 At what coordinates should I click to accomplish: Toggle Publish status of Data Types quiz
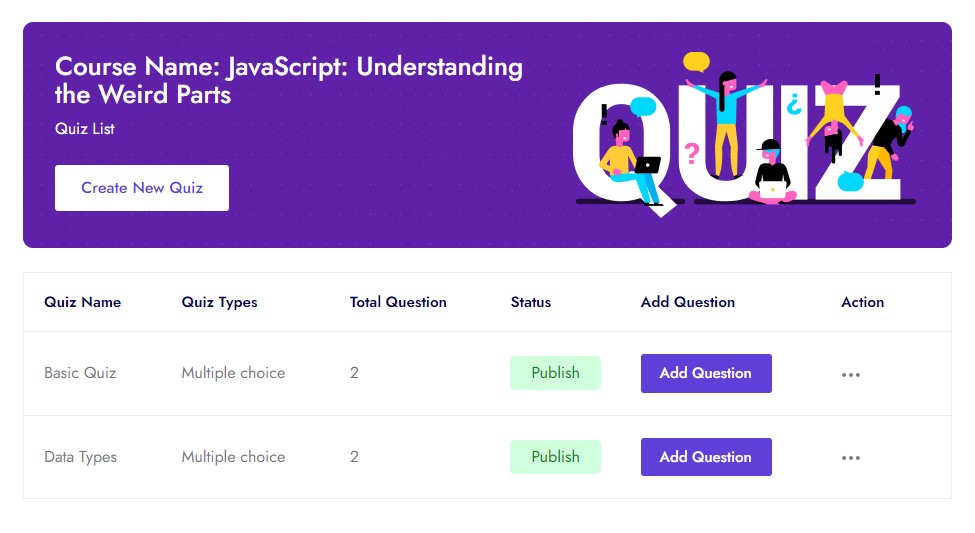tap(555, 457)
